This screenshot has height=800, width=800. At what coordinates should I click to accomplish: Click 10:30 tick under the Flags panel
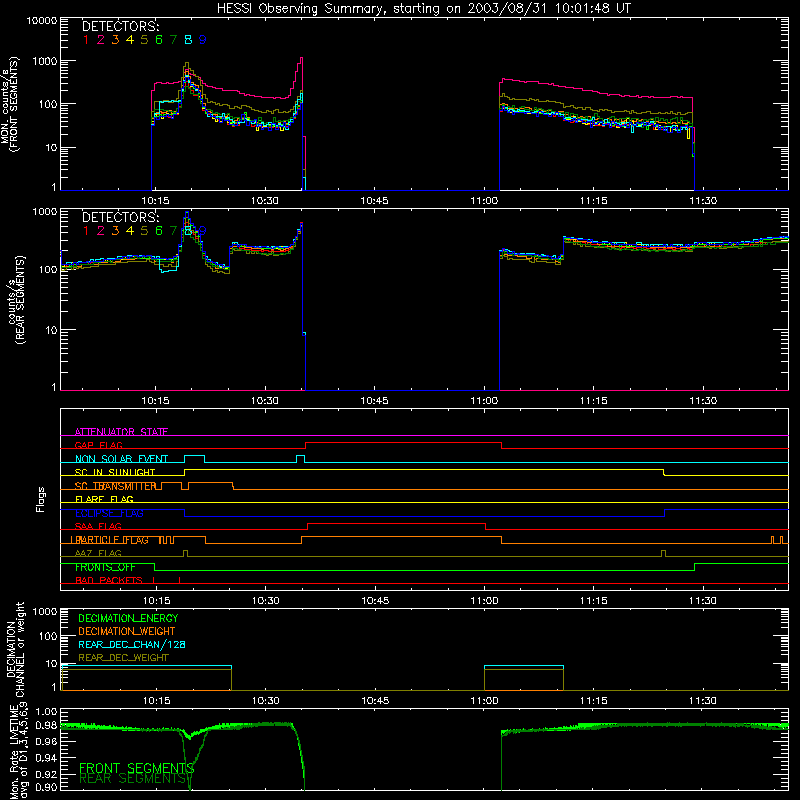(265, 601)
